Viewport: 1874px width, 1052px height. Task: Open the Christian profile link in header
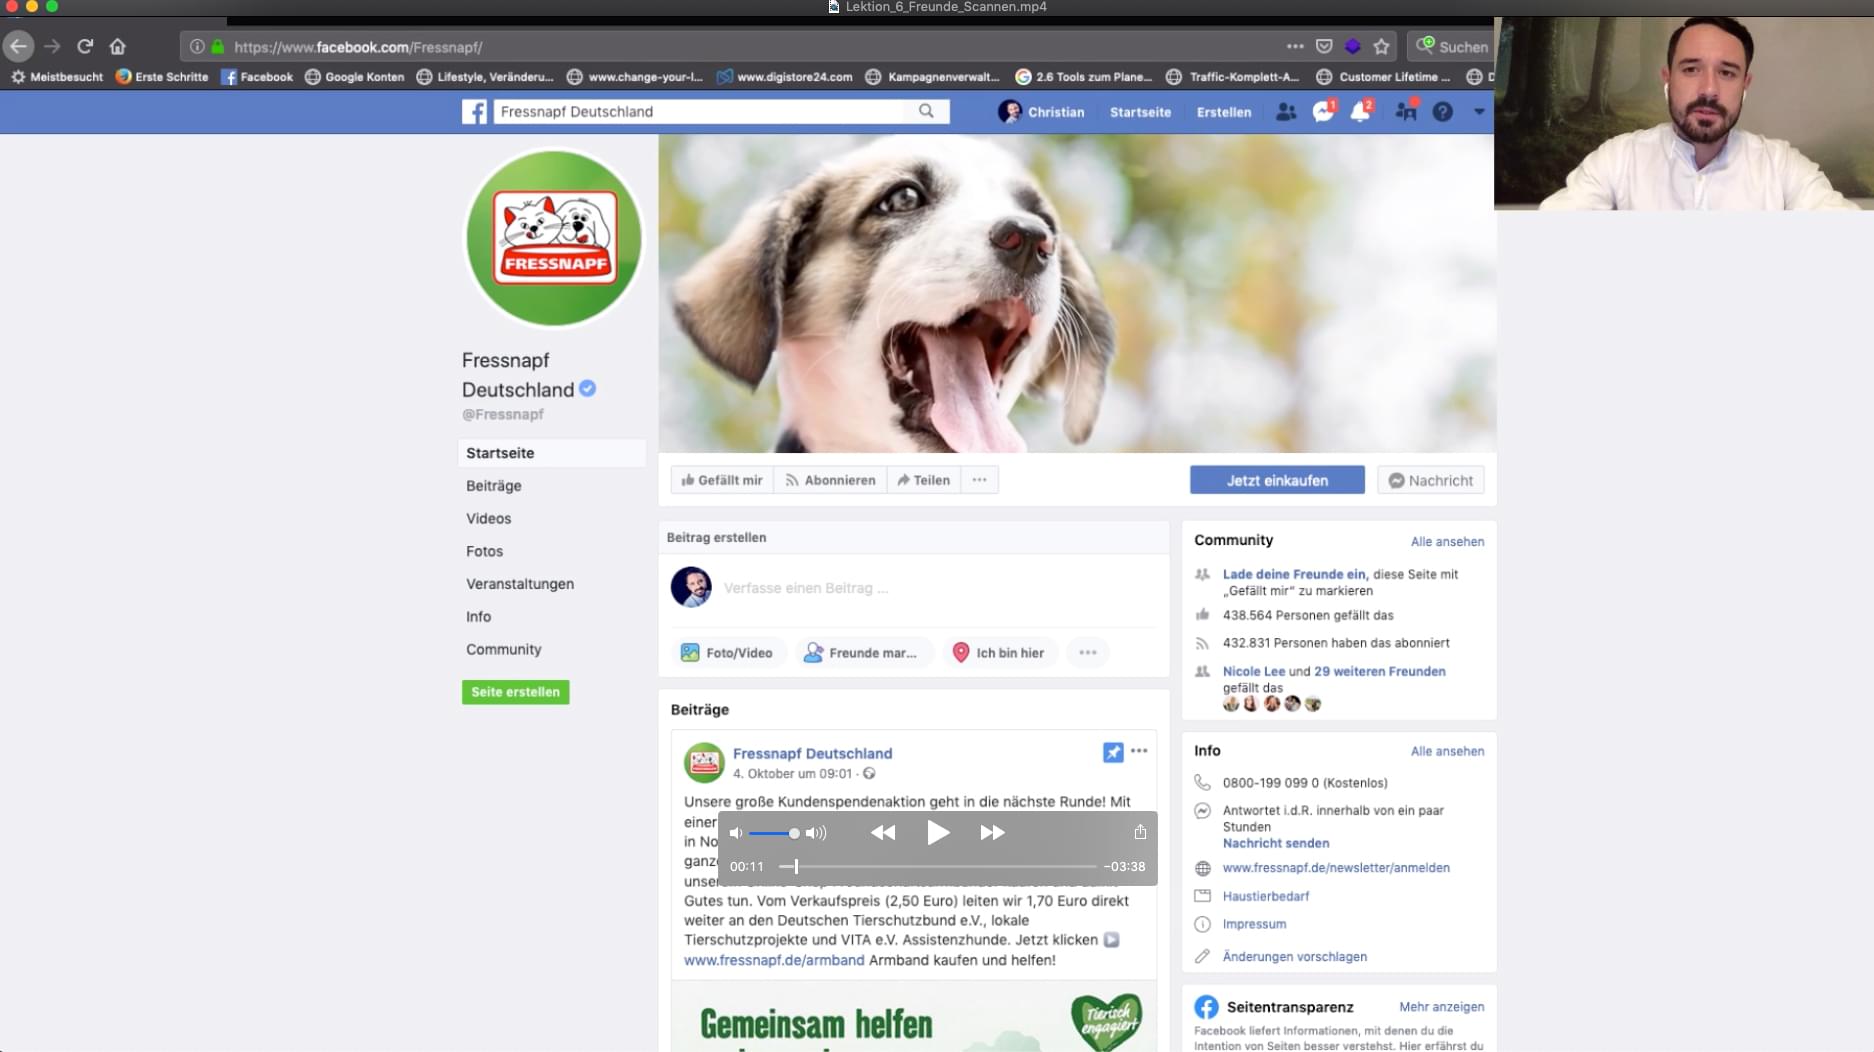point(1041,112)
